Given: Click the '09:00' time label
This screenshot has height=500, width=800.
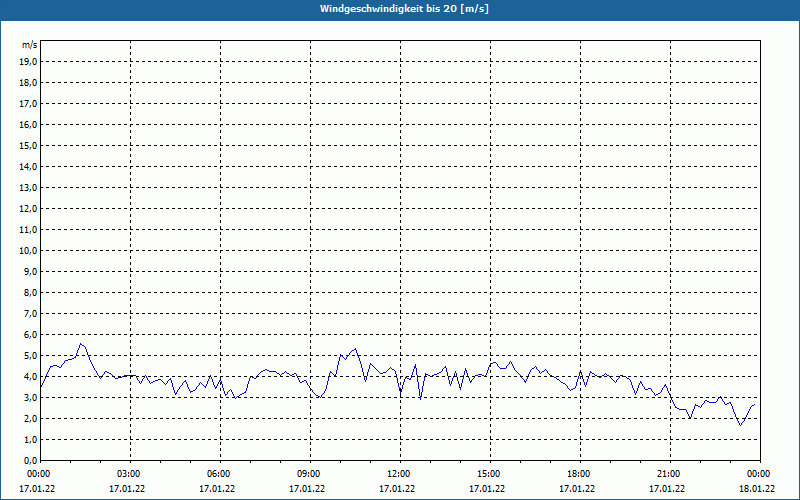Looking at the screenshot, I should pos(309,474).
